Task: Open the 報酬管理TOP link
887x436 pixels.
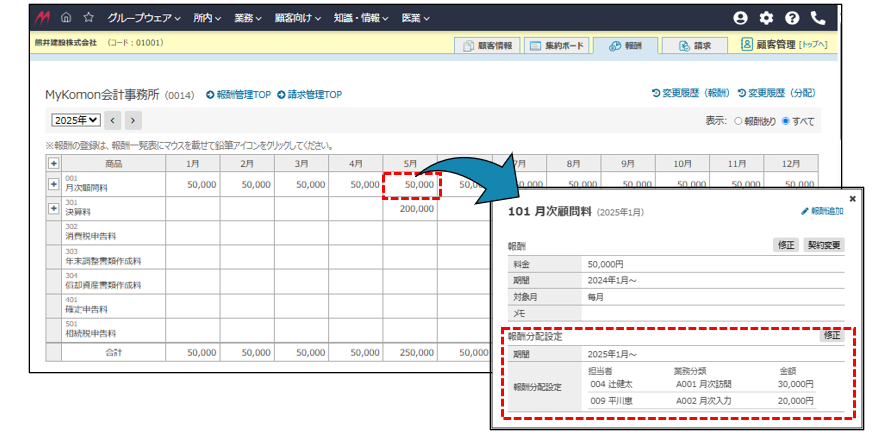Action: [x=238, y=95]
